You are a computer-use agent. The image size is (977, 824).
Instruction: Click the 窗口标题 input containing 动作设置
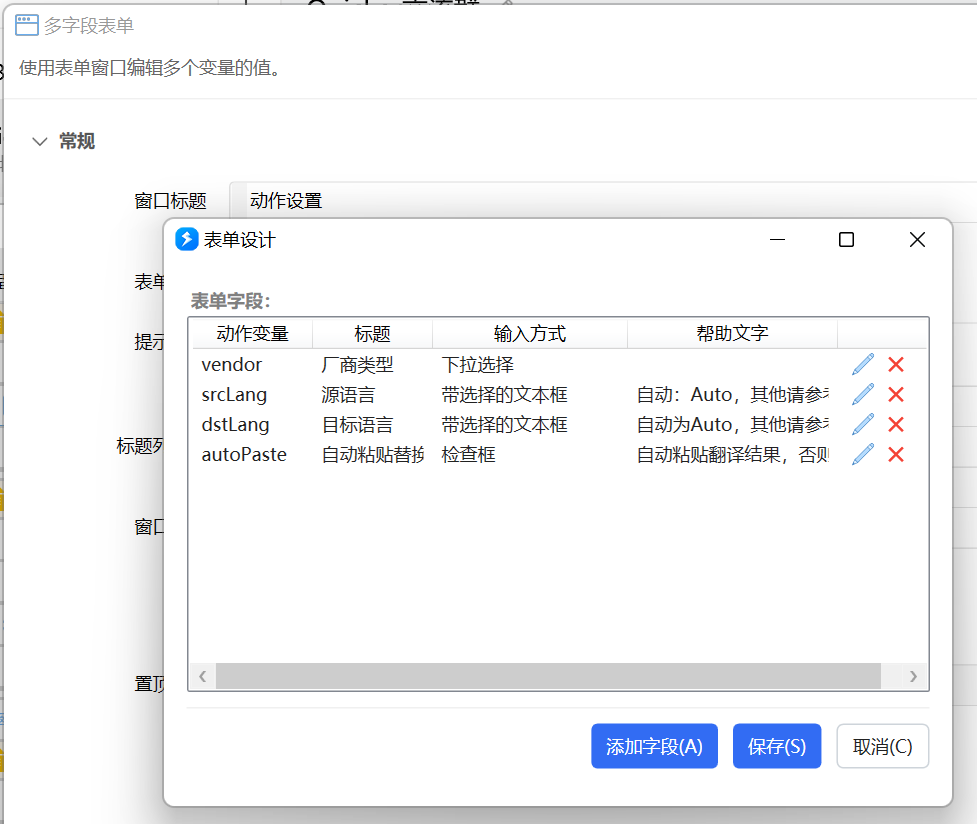pyautogui.click(x=603, y=201)
